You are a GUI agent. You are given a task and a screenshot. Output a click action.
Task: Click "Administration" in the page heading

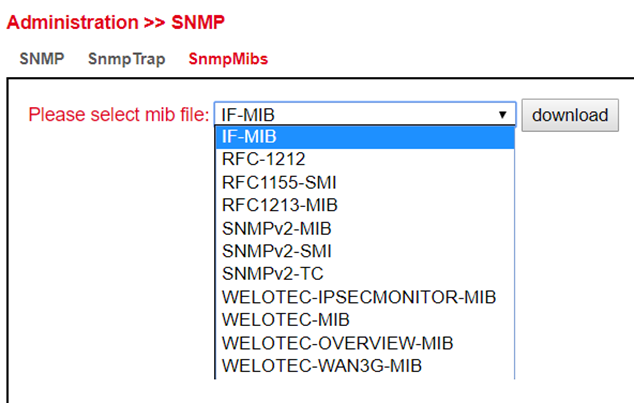pyautogui.click(x=72, y=21)
